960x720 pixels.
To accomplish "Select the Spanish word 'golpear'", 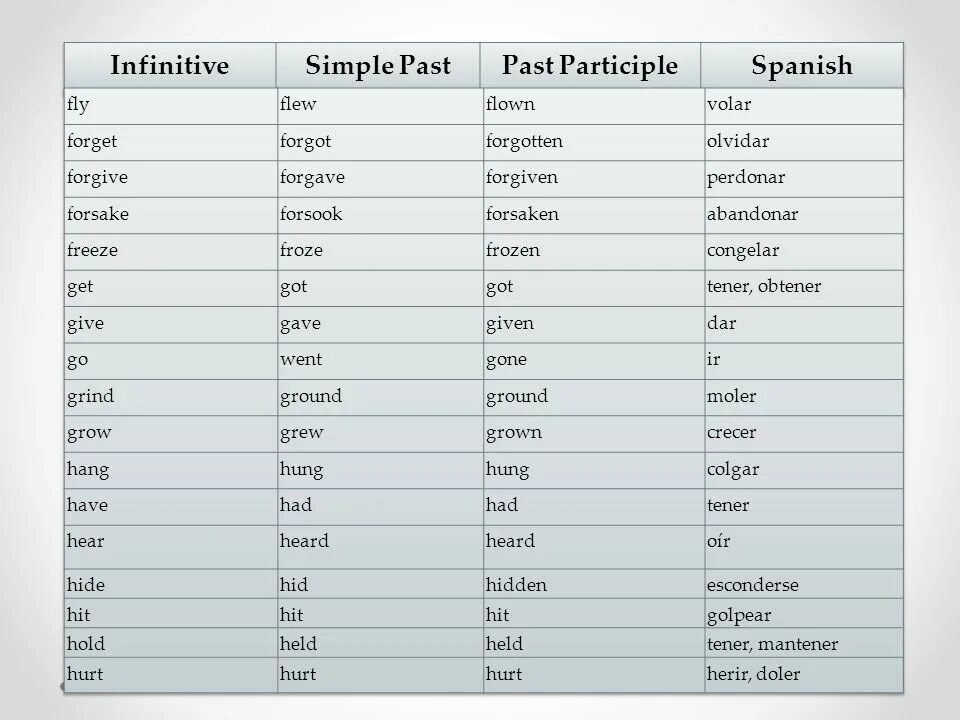I will click(x=739, y=615).
